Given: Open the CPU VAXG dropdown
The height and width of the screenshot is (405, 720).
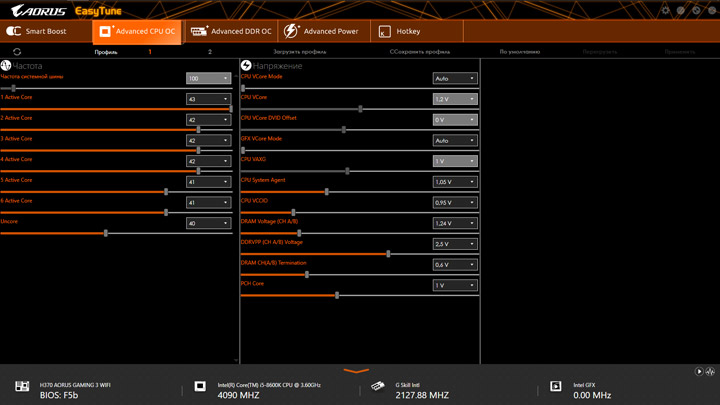Looking at the screenshot, I should click(x=455, y=161).
